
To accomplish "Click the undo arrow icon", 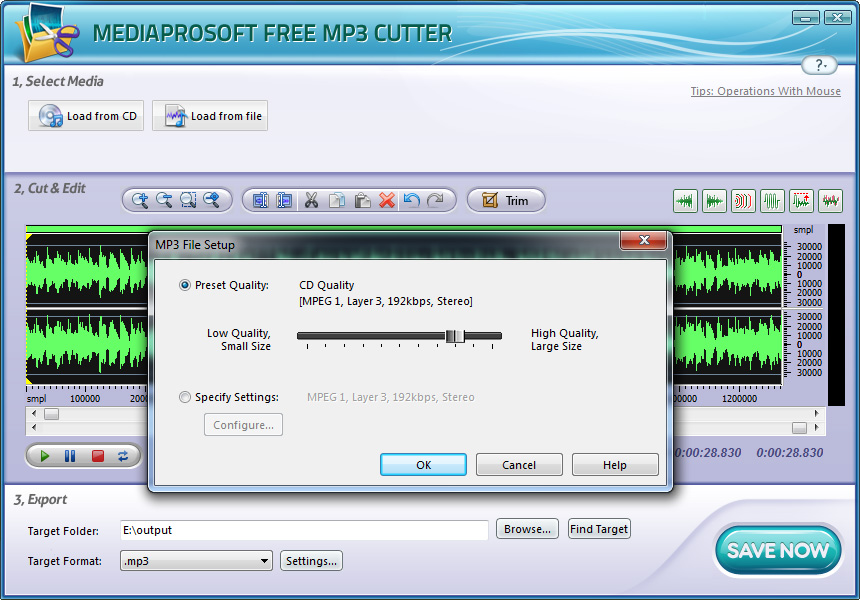I will tap(411, 201).
